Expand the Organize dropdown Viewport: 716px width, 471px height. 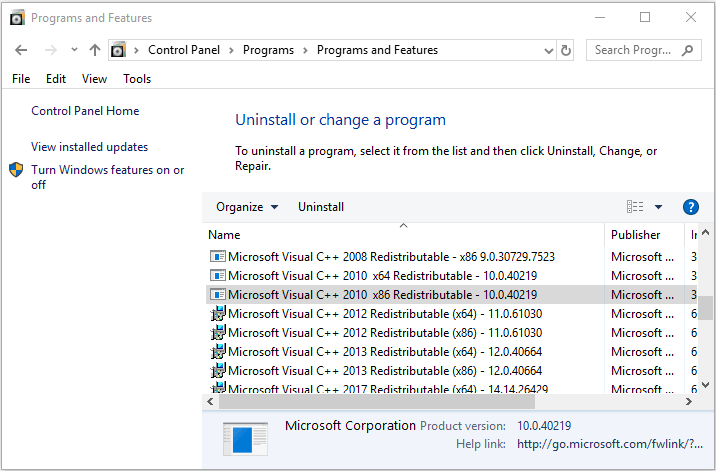pos(247,207)
